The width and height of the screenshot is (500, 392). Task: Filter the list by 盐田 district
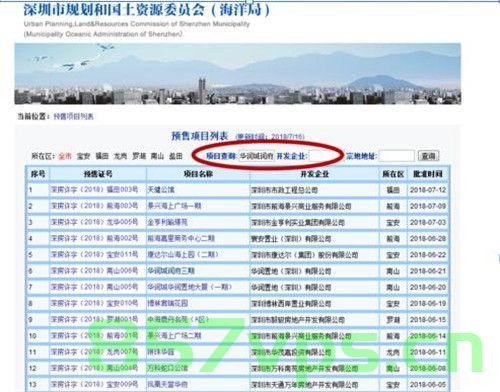pyautogui.click(x=176, y=156)
